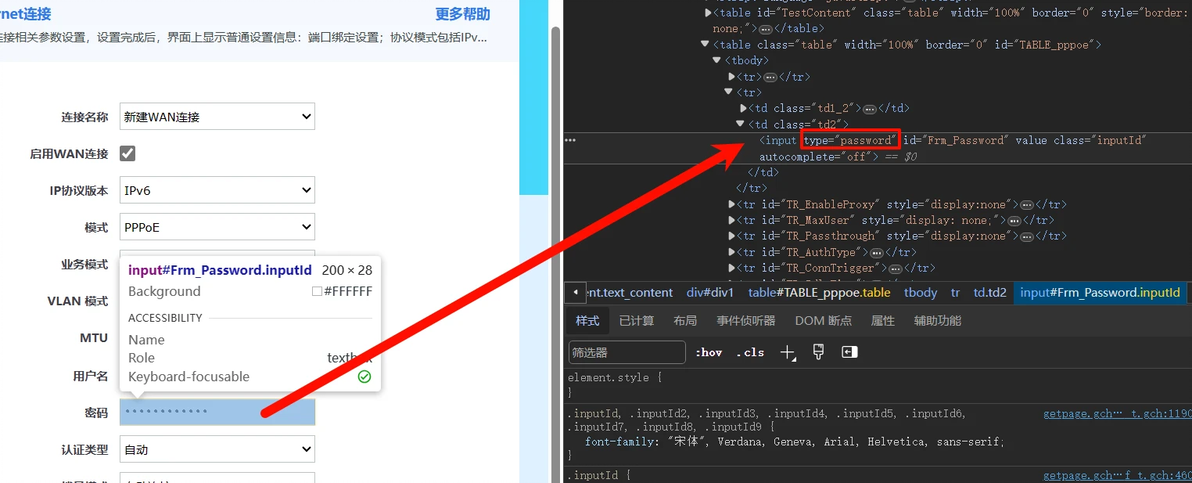Open the getpage.gch f_t.gch:460 source link

(1118, 475)
